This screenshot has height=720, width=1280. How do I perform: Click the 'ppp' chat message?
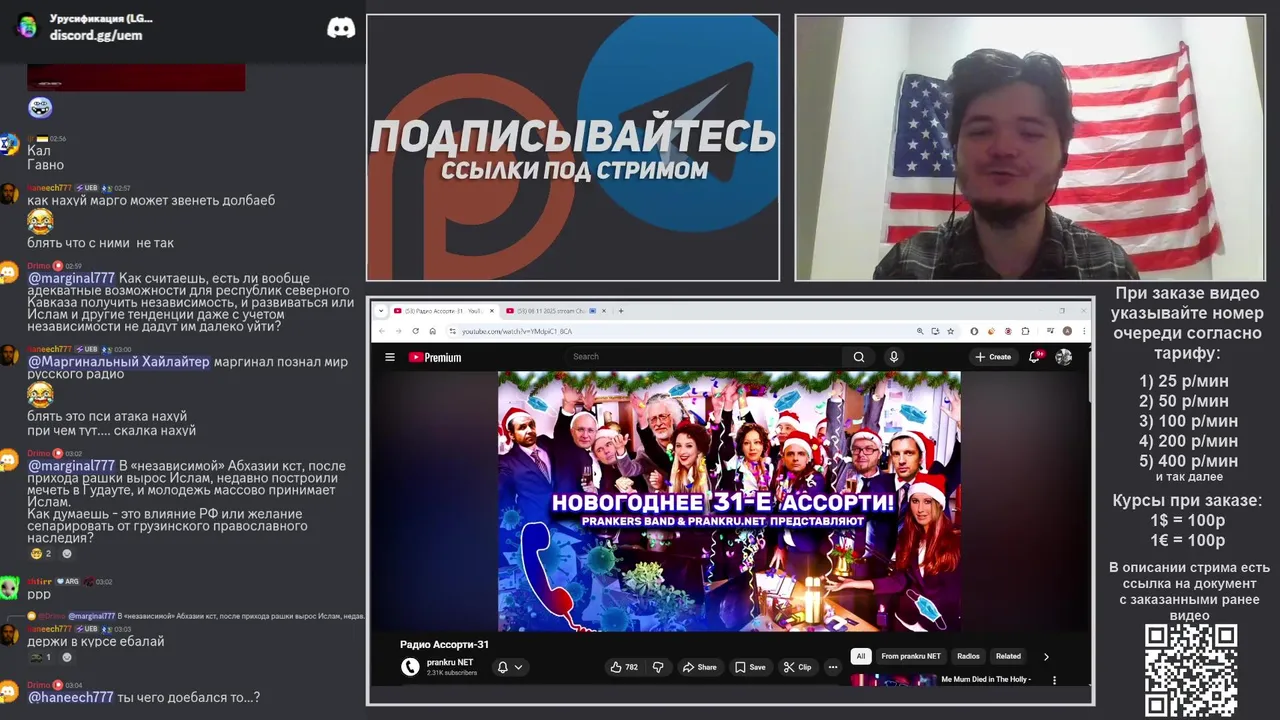point(38,594)
